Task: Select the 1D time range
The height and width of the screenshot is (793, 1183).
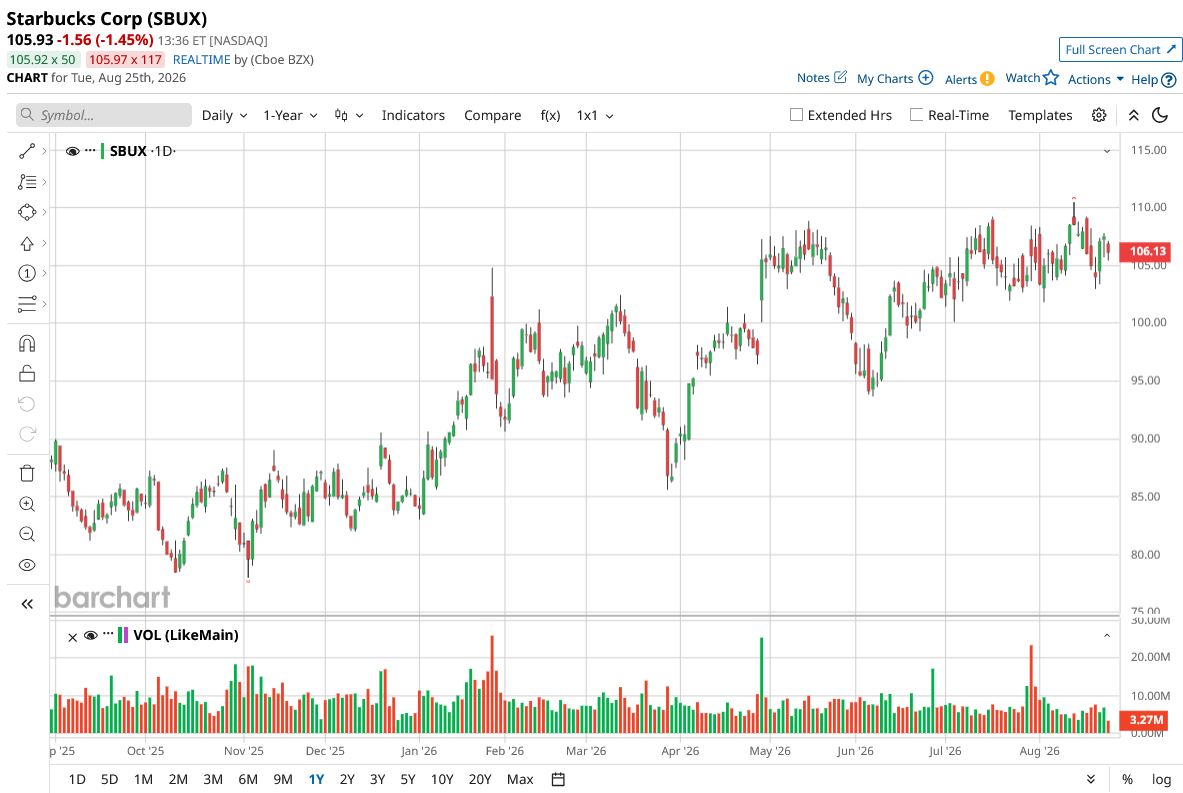Action: tap(77, 779)
